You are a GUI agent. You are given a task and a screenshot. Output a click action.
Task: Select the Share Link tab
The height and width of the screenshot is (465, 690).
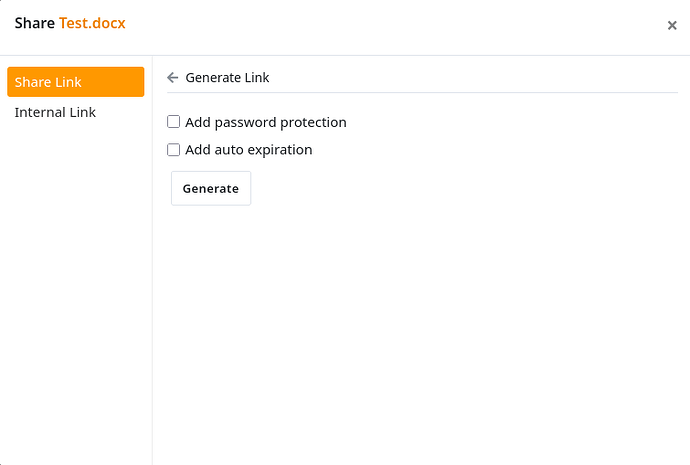[75, 82]
